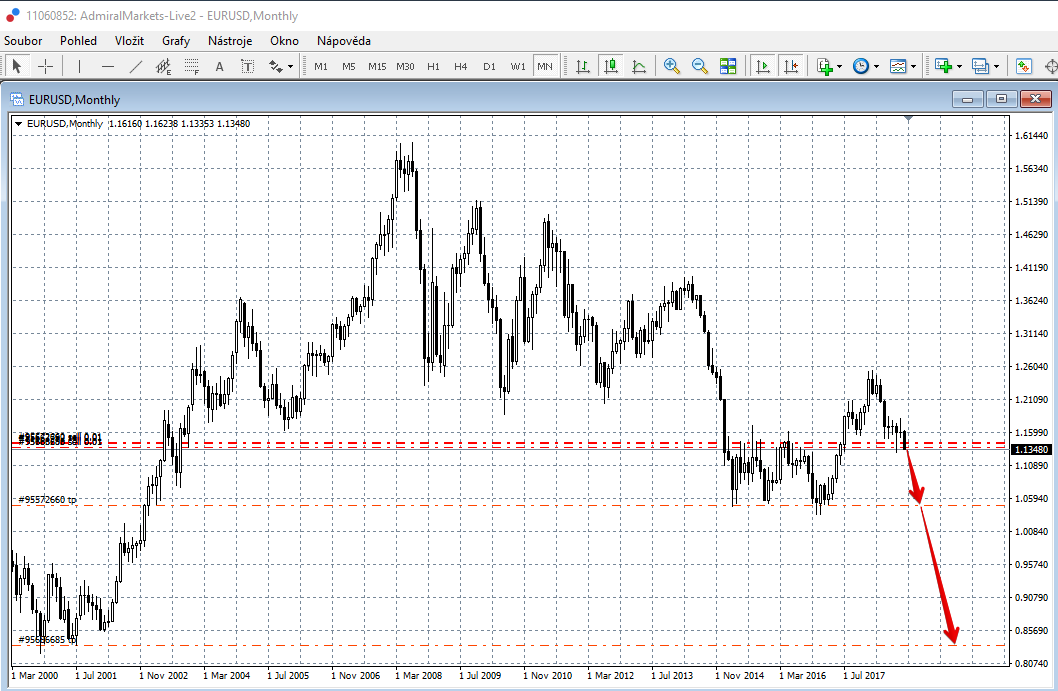Open the Vložit menu
Screen dimensions: 1058x691
tap(129, 40)
